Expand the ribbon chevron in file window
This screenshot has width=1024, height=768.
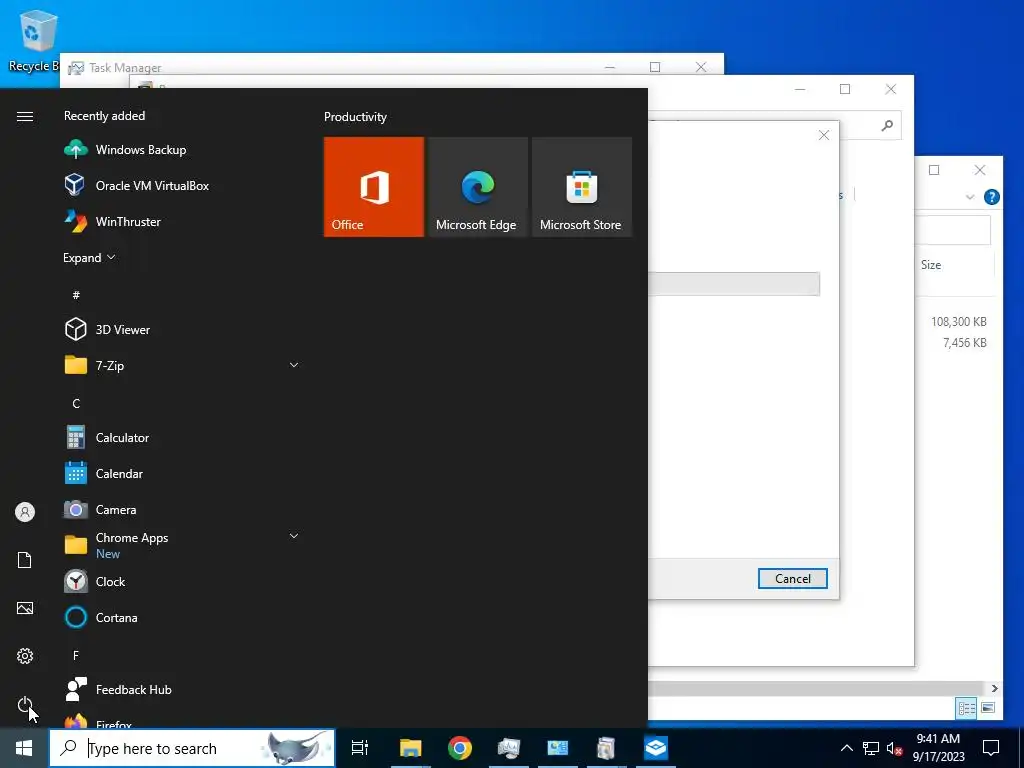pos(970,197)
